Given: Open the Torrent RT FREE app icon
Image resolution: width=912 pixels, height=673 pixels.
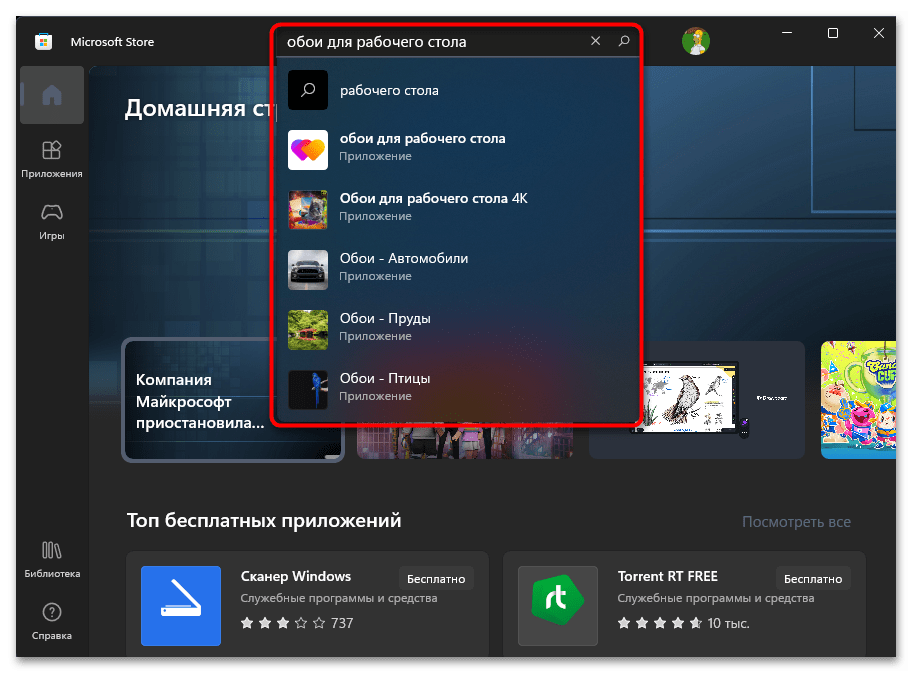Looking at the screenshot, I should pos(558,606).
